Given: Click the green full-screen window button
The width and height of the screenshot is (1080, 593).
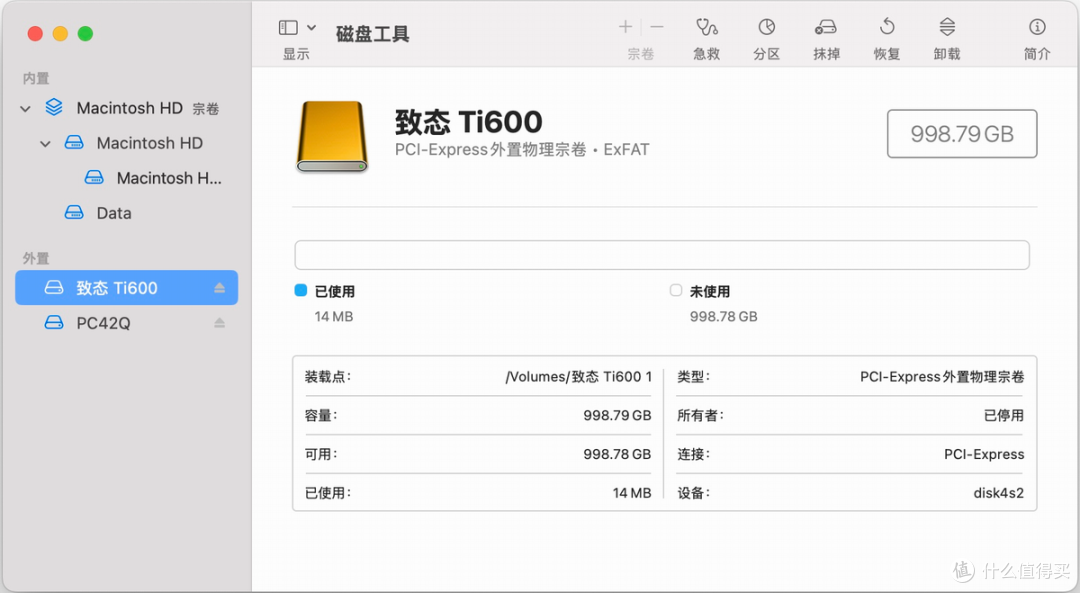Looking at the screenshot, I should 85,34.
